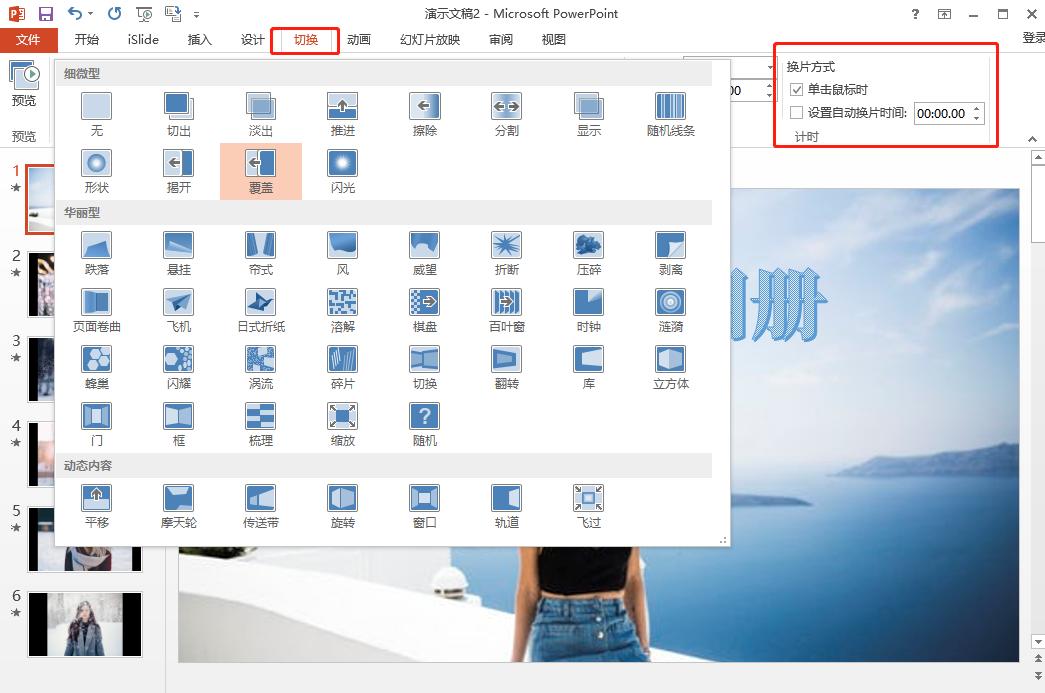Undo the last action
Viewport: 1045px width, 693px height.
point(75,13)
